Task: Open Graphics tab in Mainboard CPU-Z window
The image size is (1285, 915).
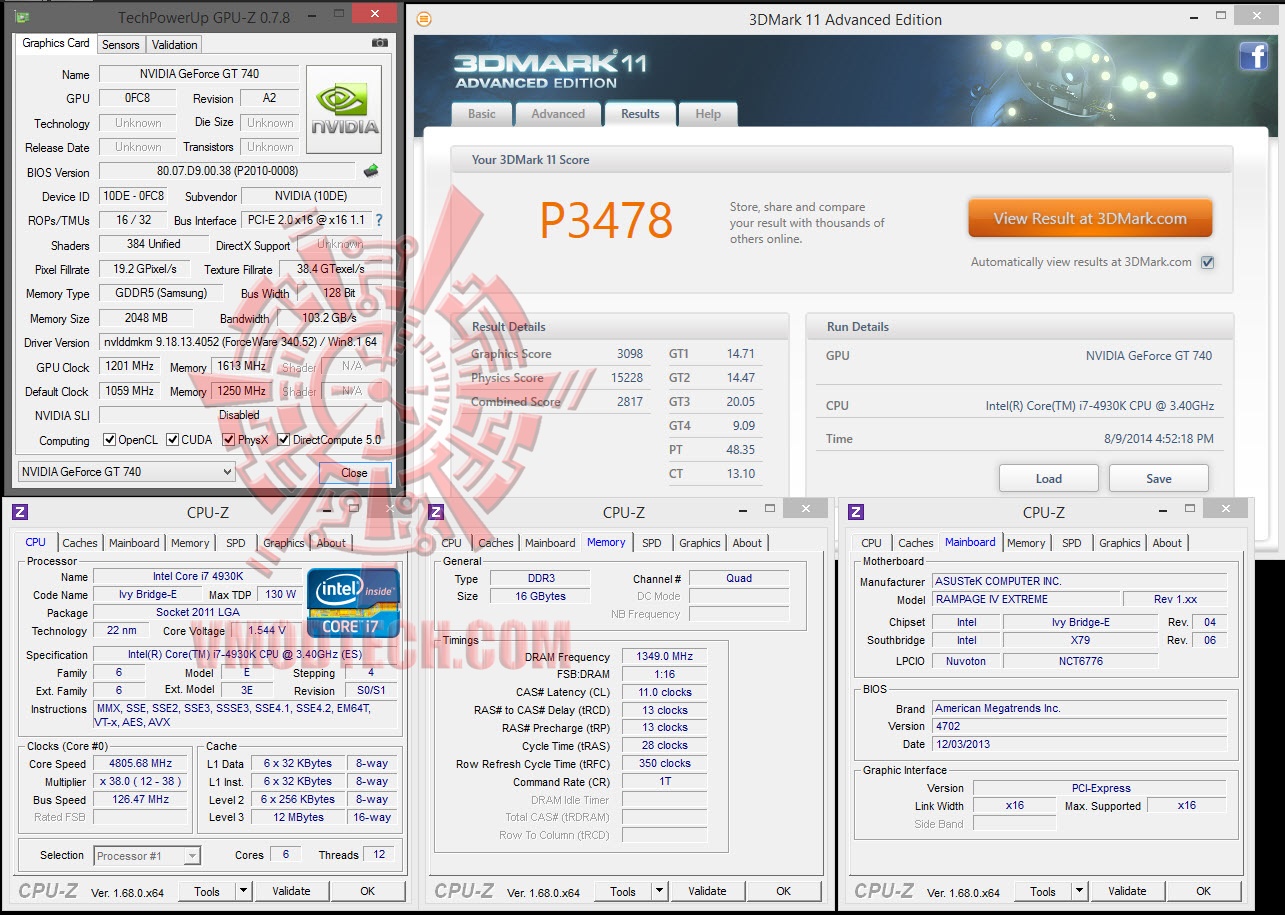Action: (1120, 543)
